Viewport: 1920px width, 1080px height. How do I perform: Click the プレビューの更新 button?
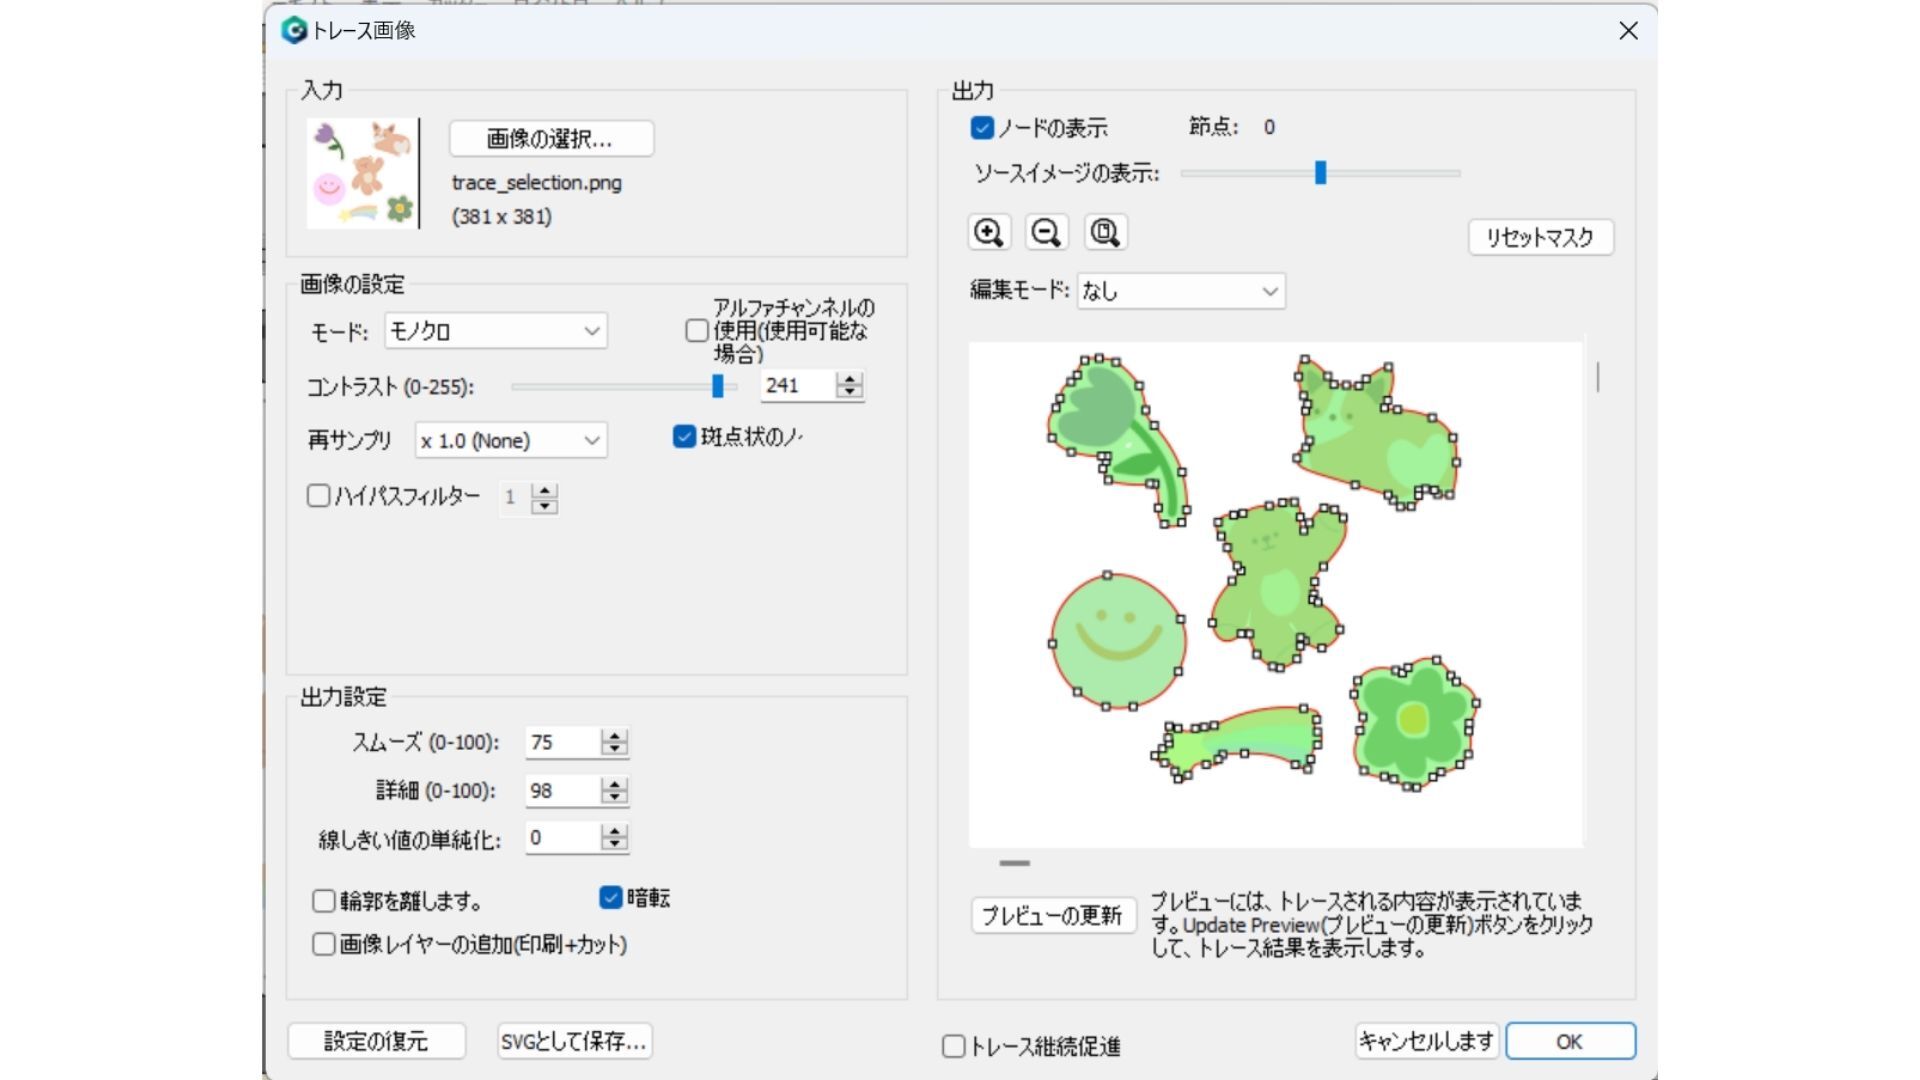click(x=1053, y=915)
